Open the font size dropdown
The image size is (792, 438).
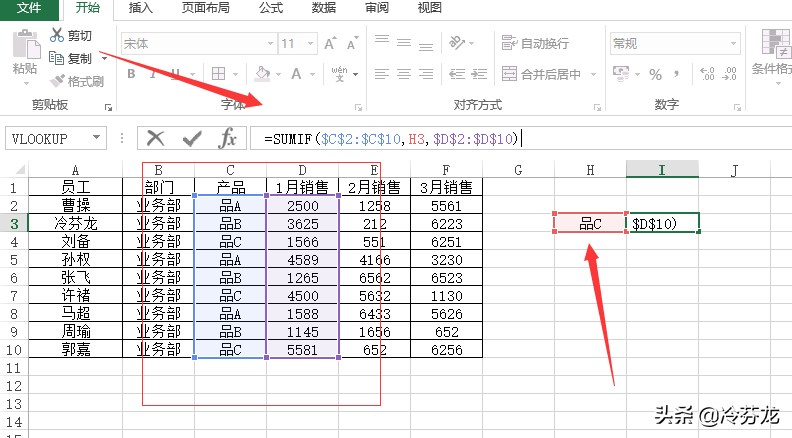(311, 44)
